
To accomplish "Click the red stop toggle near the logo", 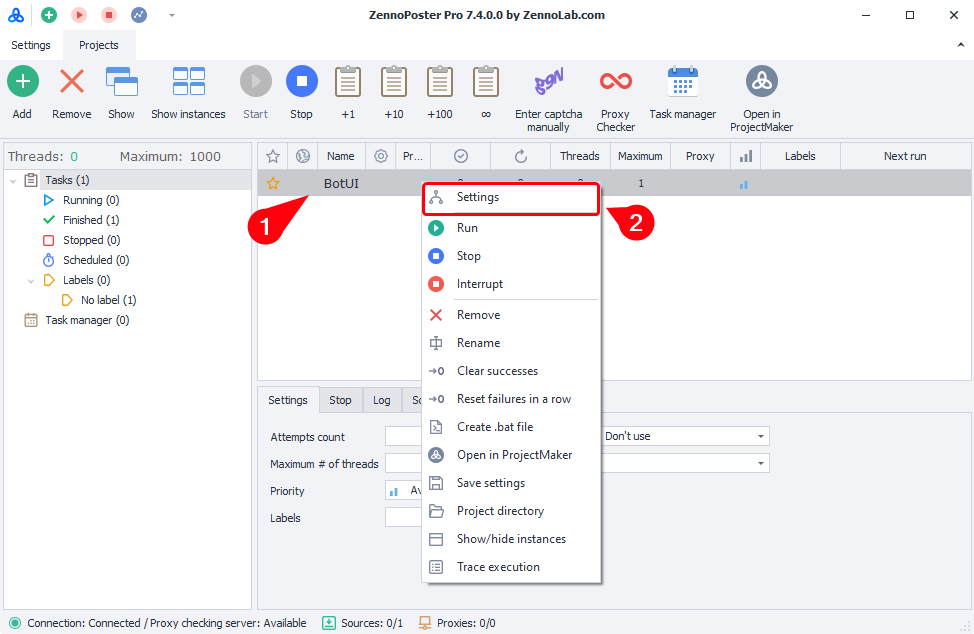I will pos(110,15).
